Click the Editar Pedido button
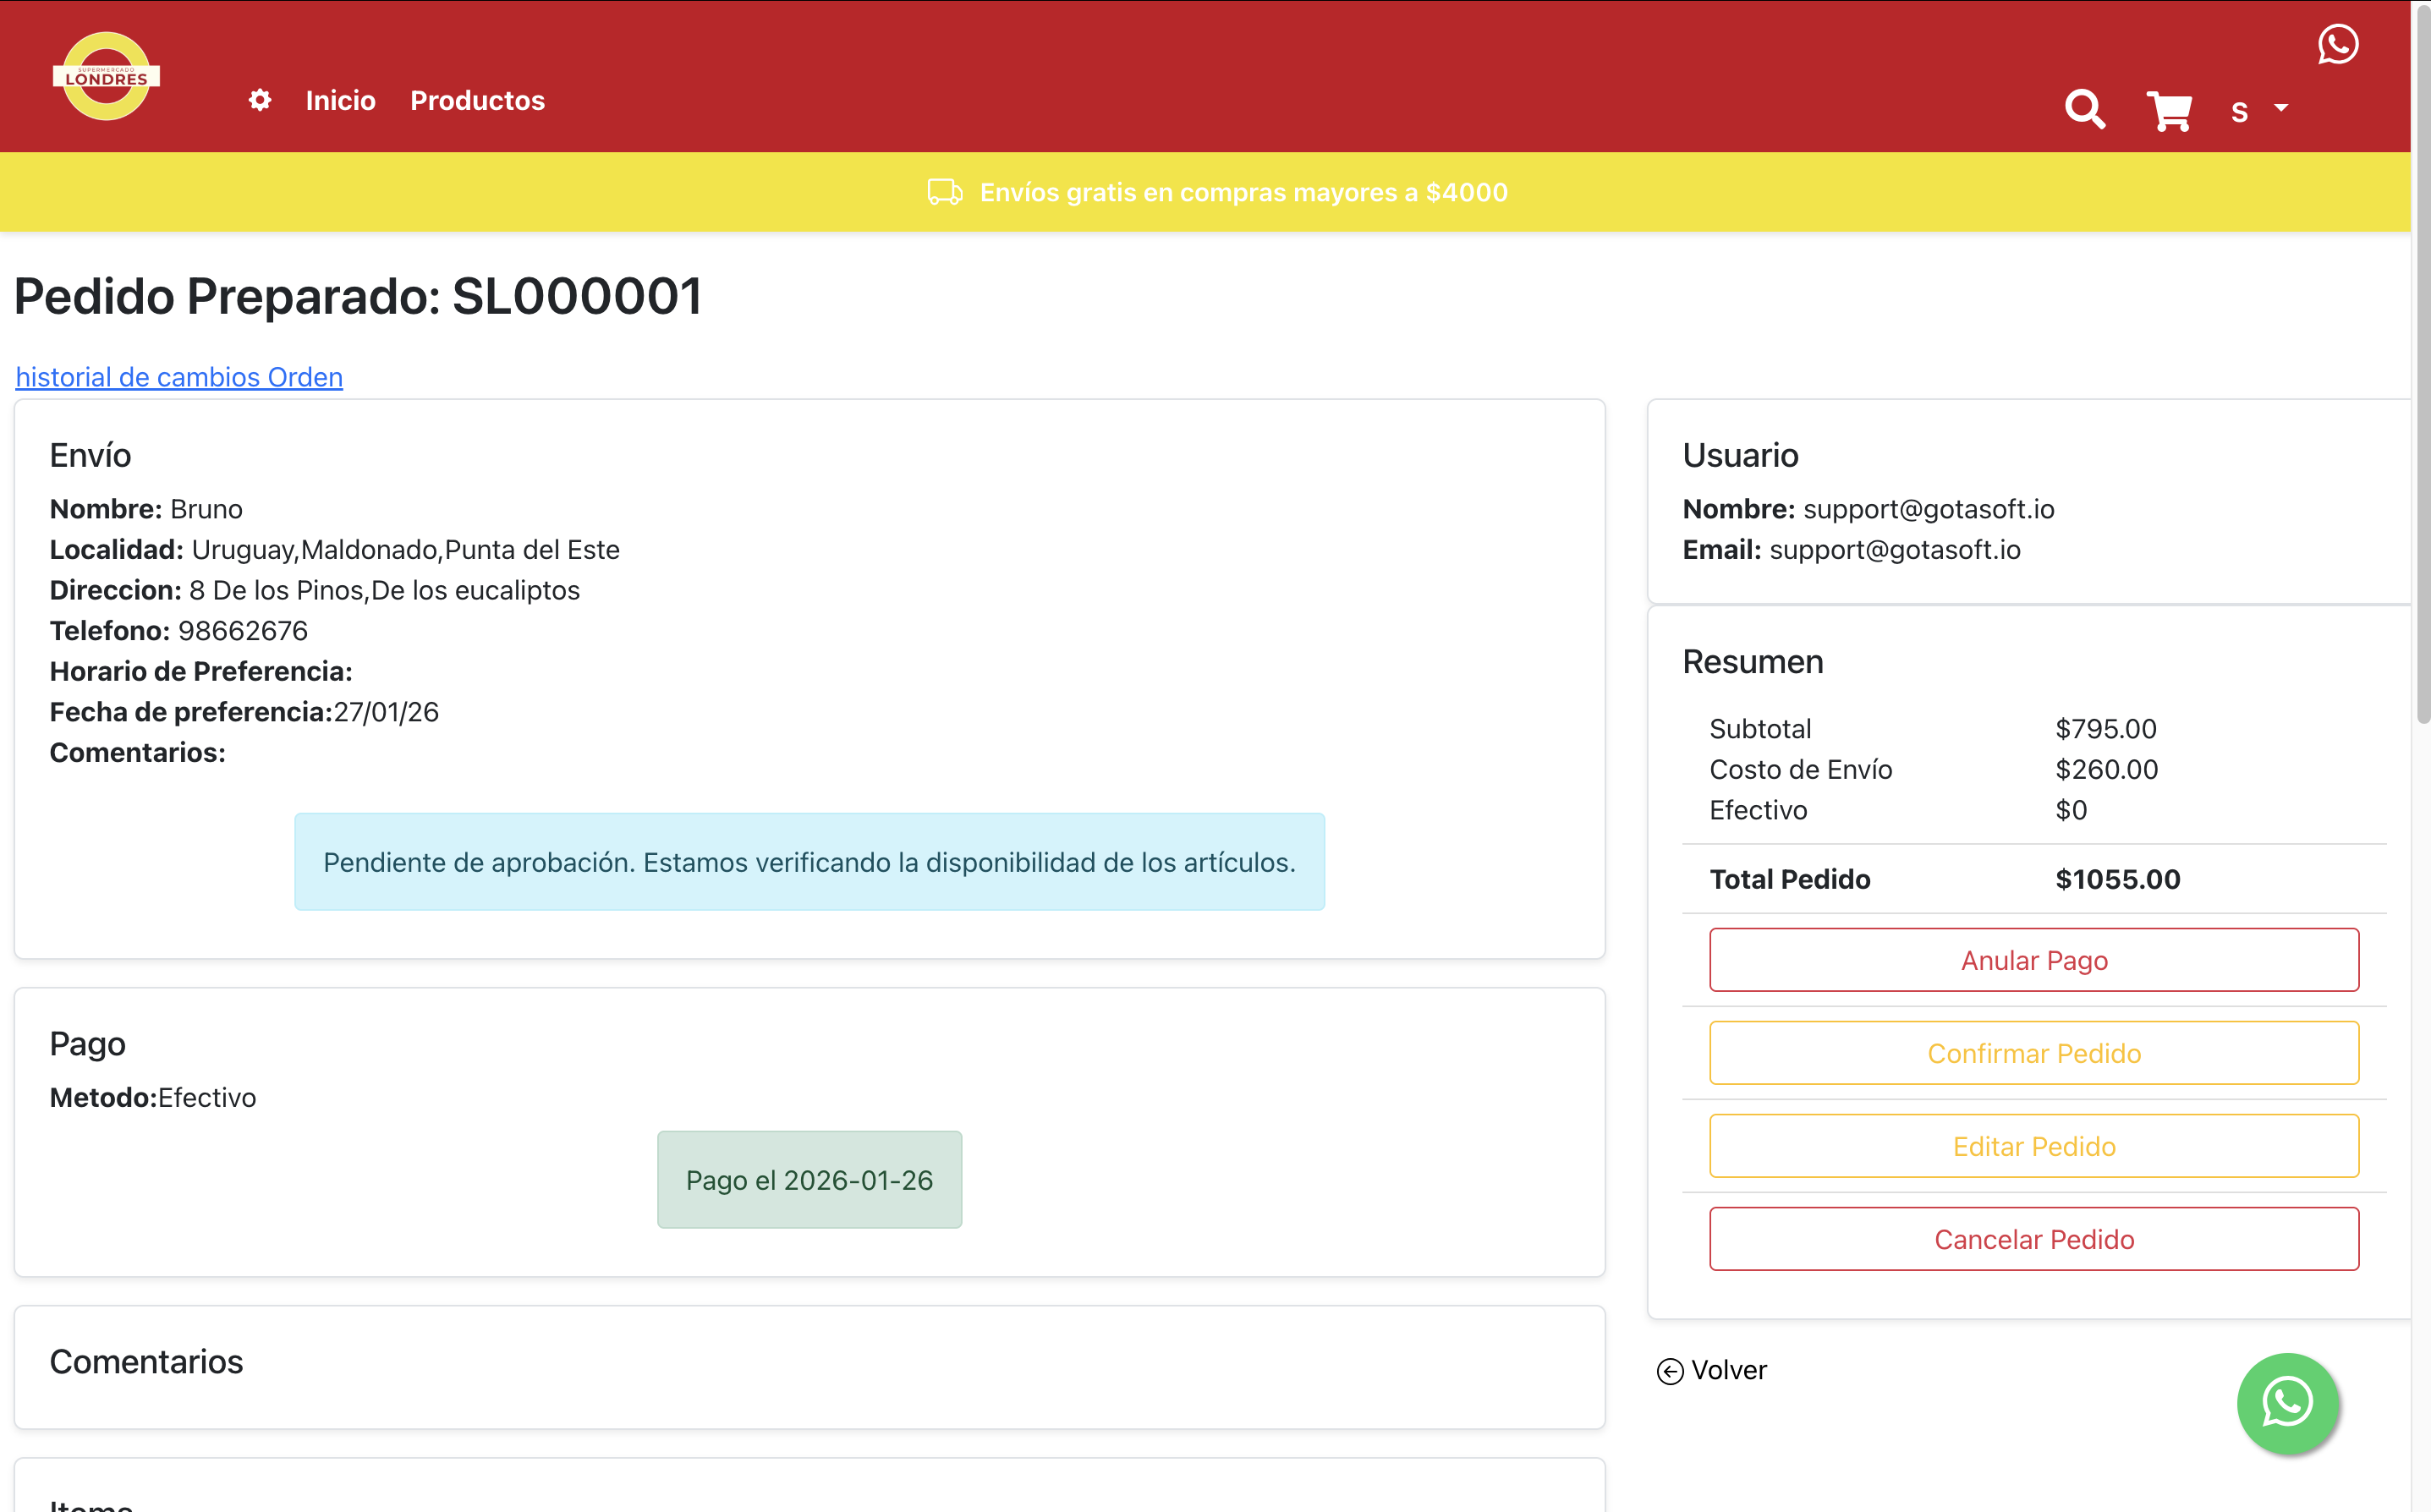The height and width of the screenshot is (1512, 2431). [x=2033, y=1146]
